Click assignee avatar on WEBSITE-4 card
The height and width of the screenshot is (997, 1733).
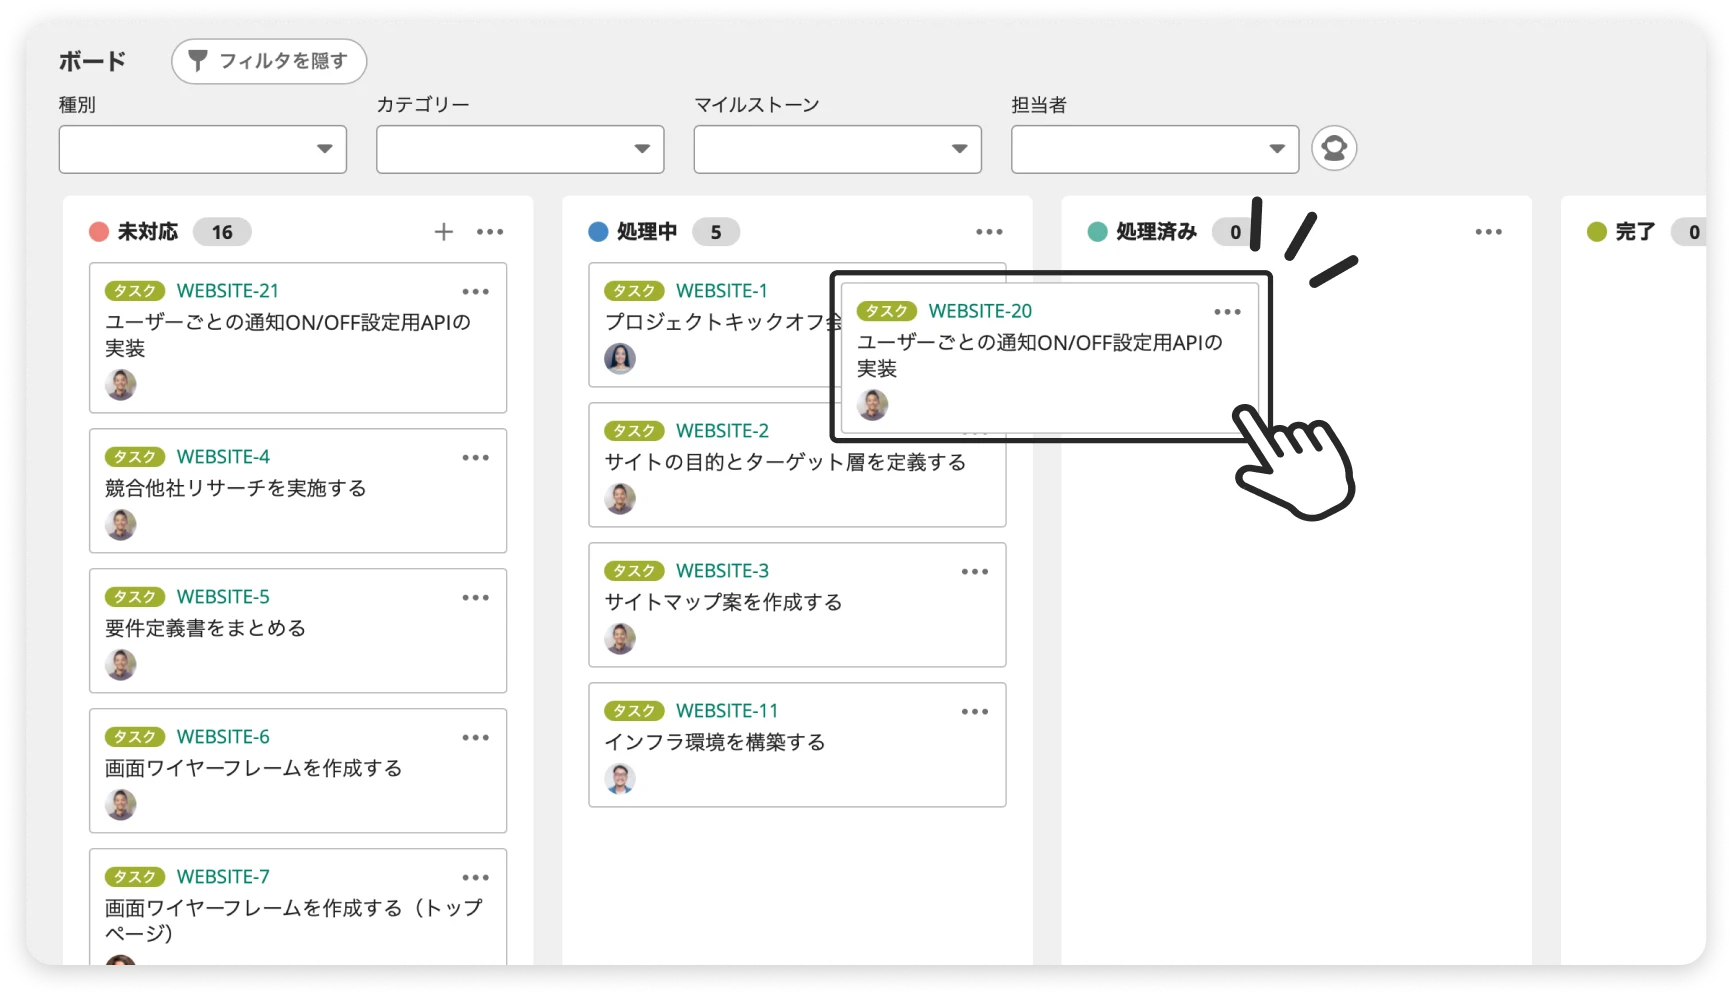(x=121, y=524)
